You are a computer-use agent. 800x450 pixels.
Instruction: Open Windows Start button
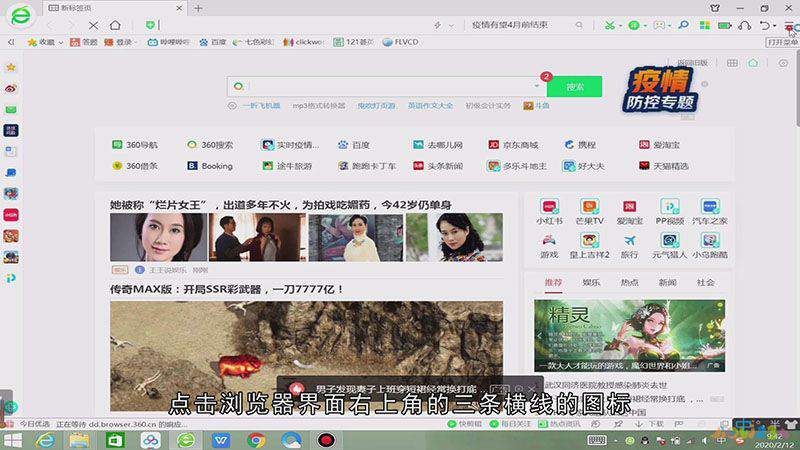coord(12,440)
